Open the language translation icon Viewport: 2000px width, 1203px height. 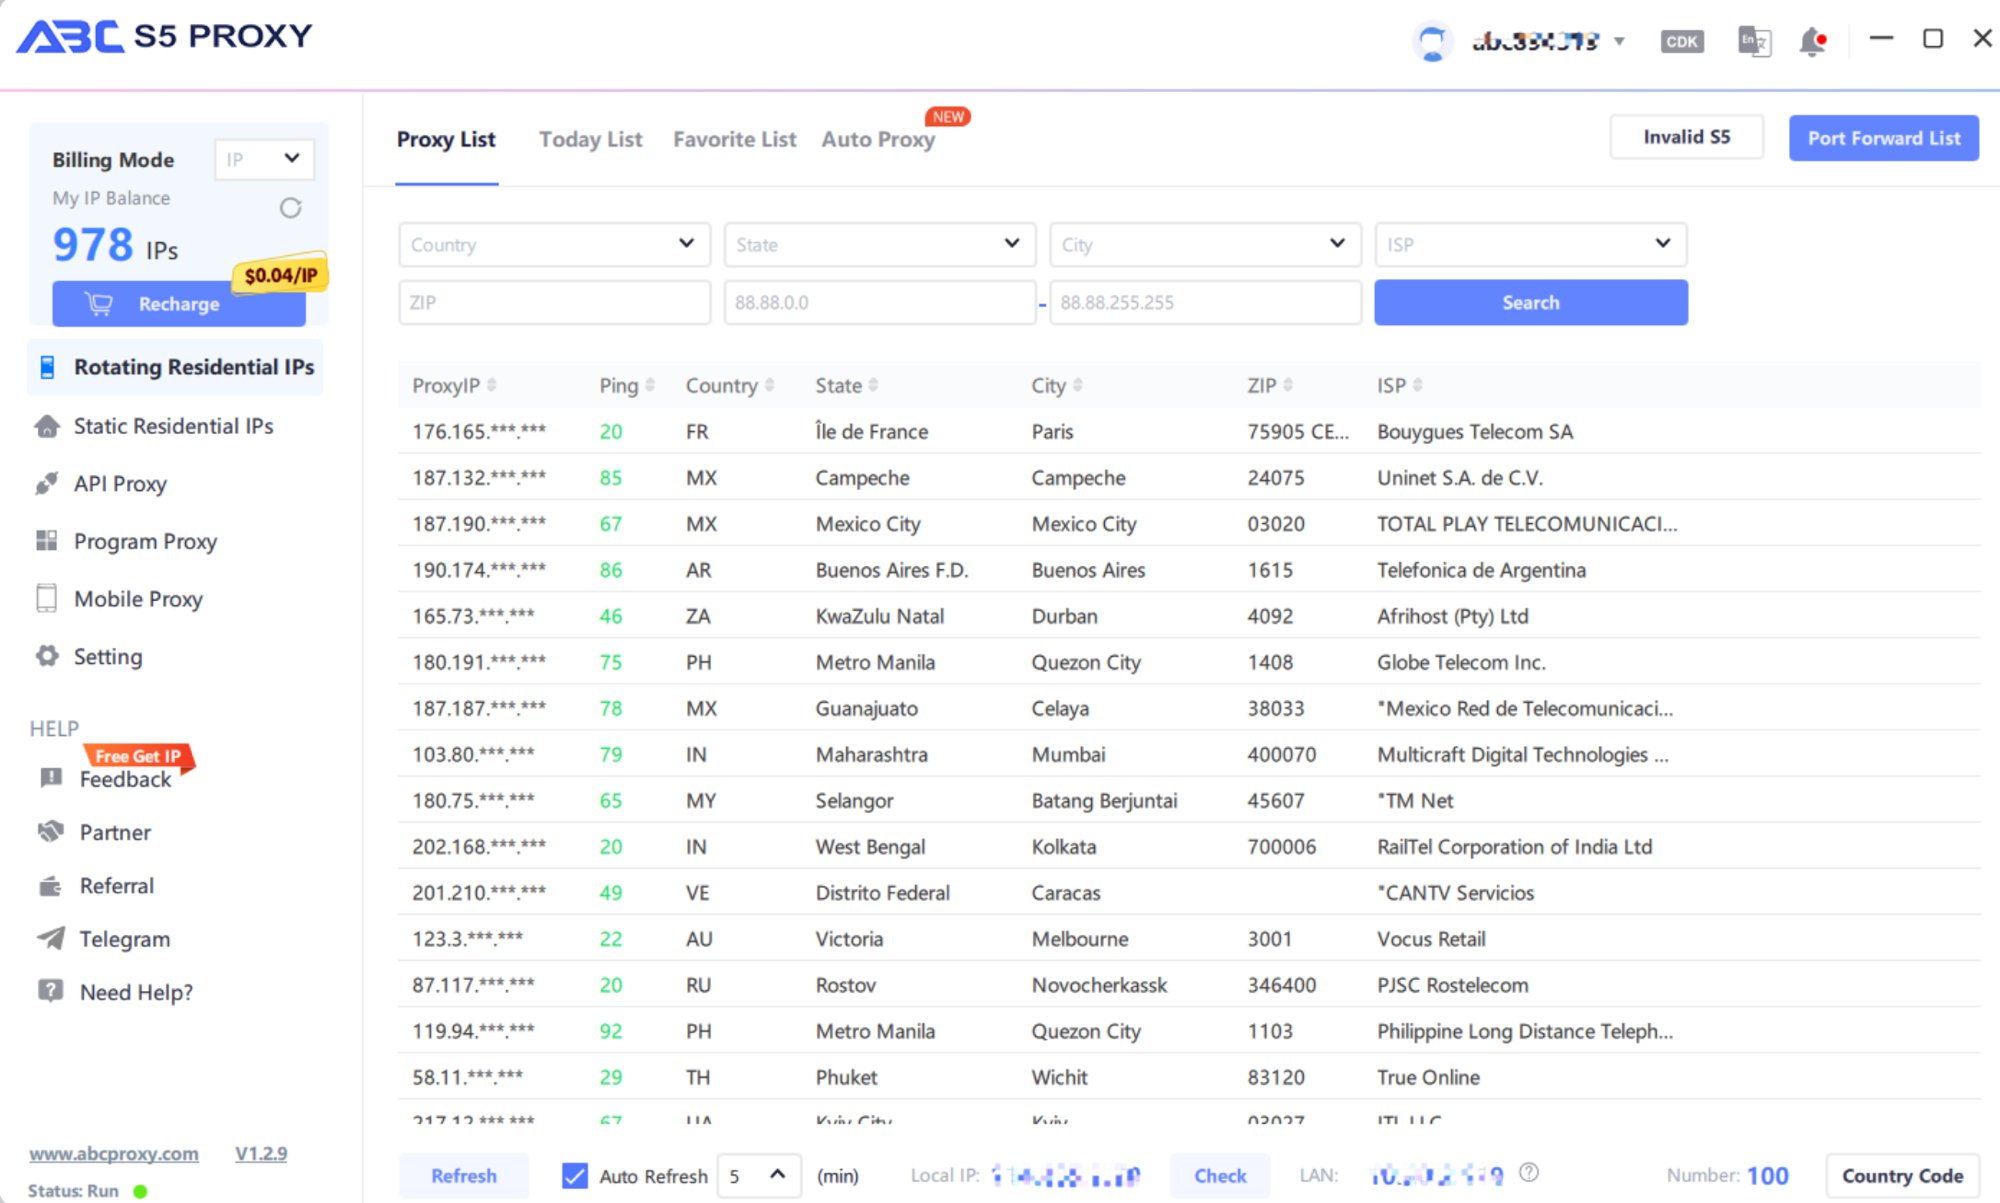[x=1754, y=41]
